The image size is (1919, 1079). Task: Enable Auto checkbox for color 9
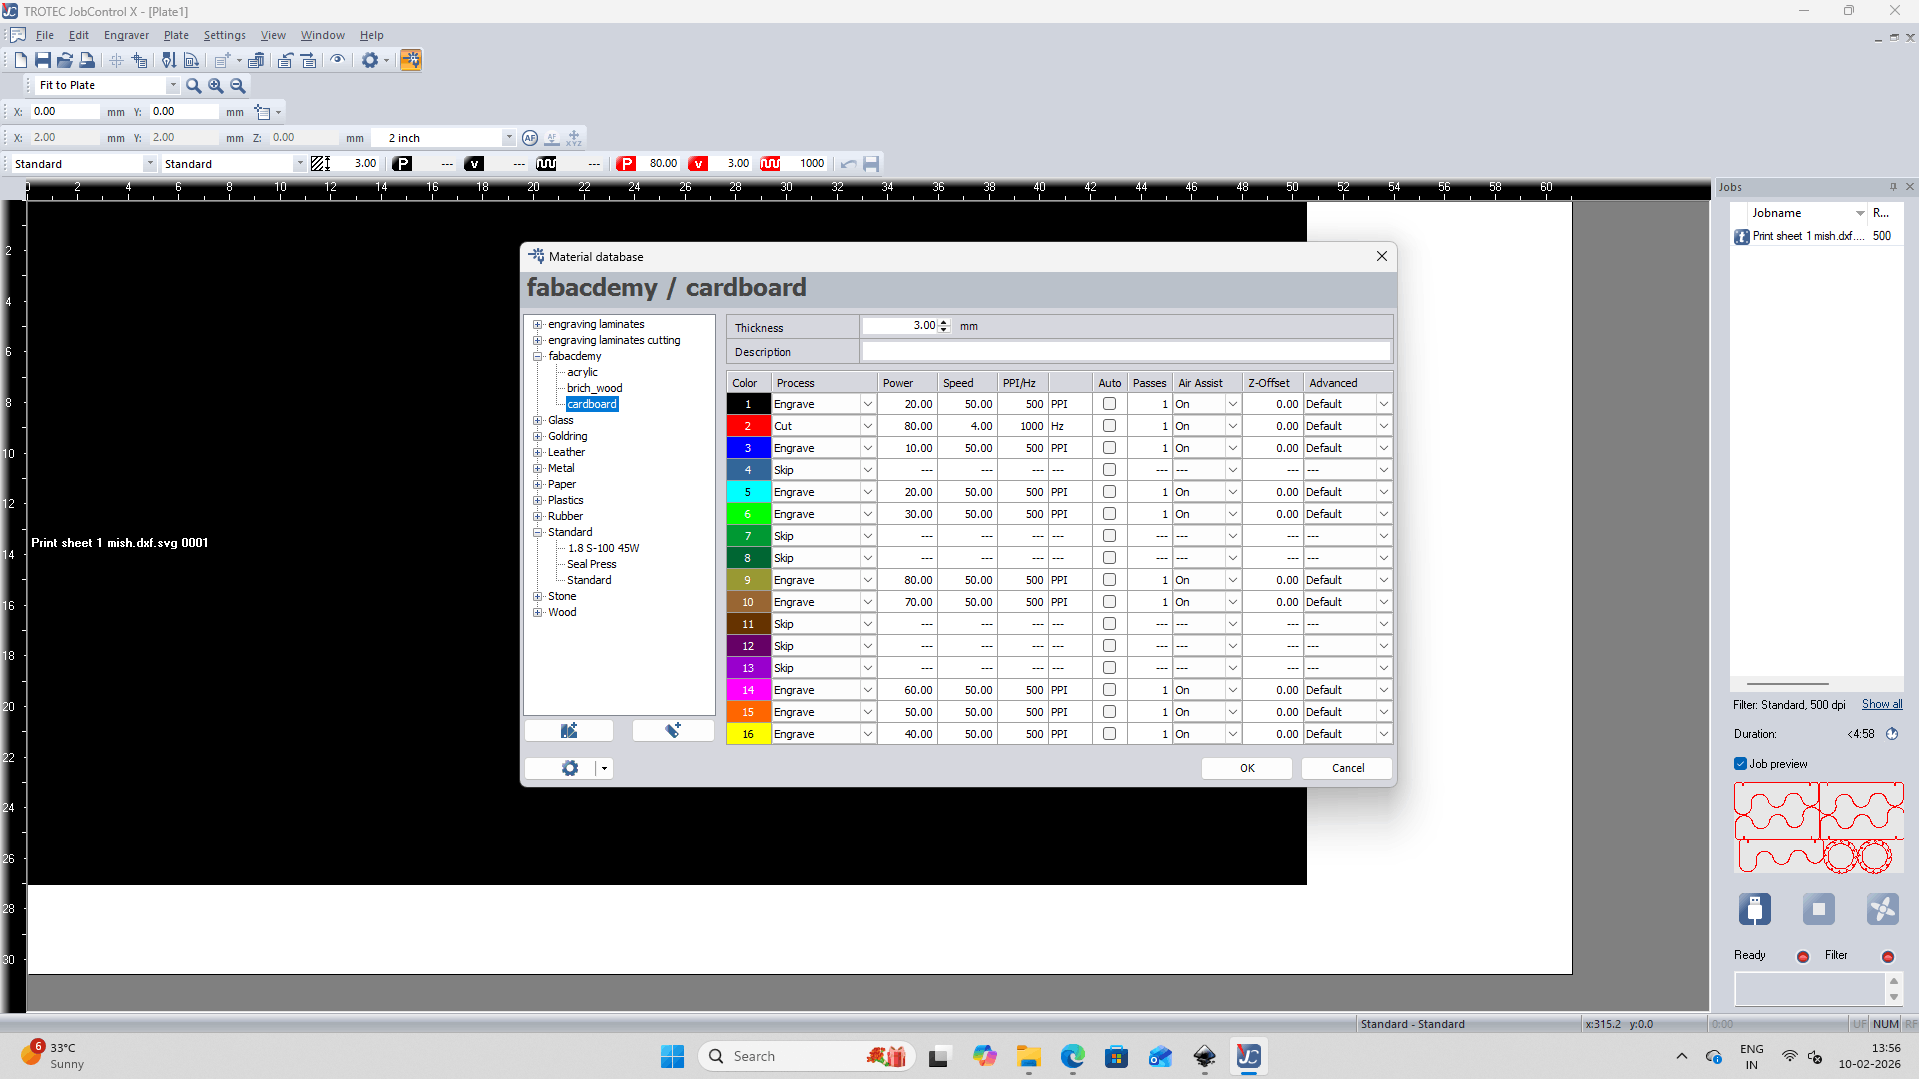coord(1109,580)
